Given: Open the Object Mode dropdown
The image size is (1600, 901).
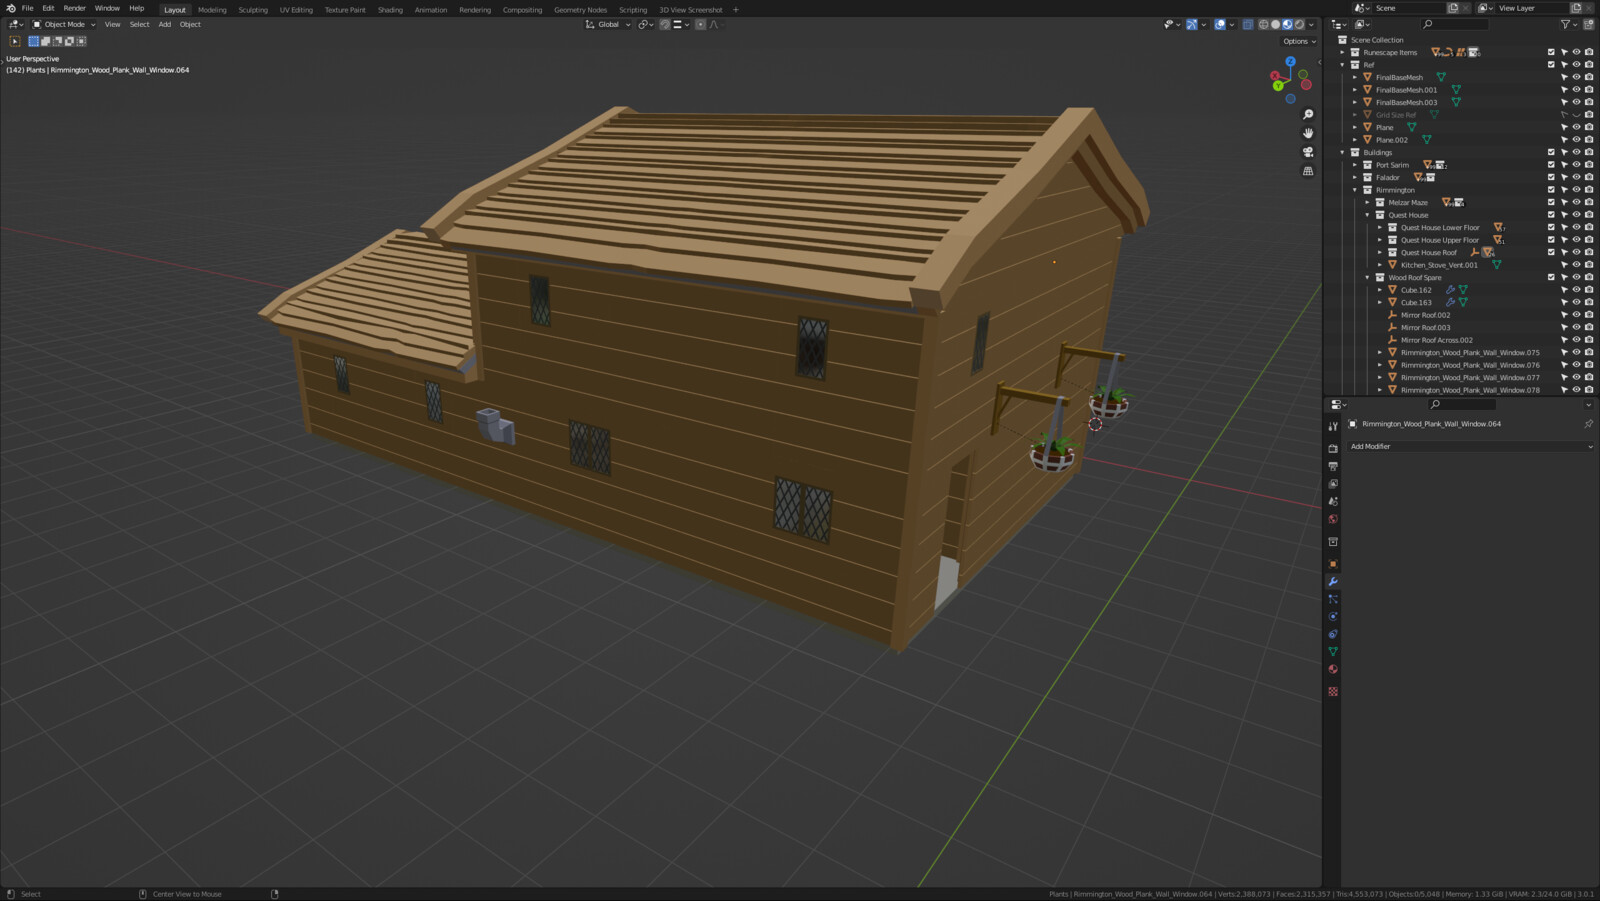Looking at the screenshot, I should coord(64,24).
